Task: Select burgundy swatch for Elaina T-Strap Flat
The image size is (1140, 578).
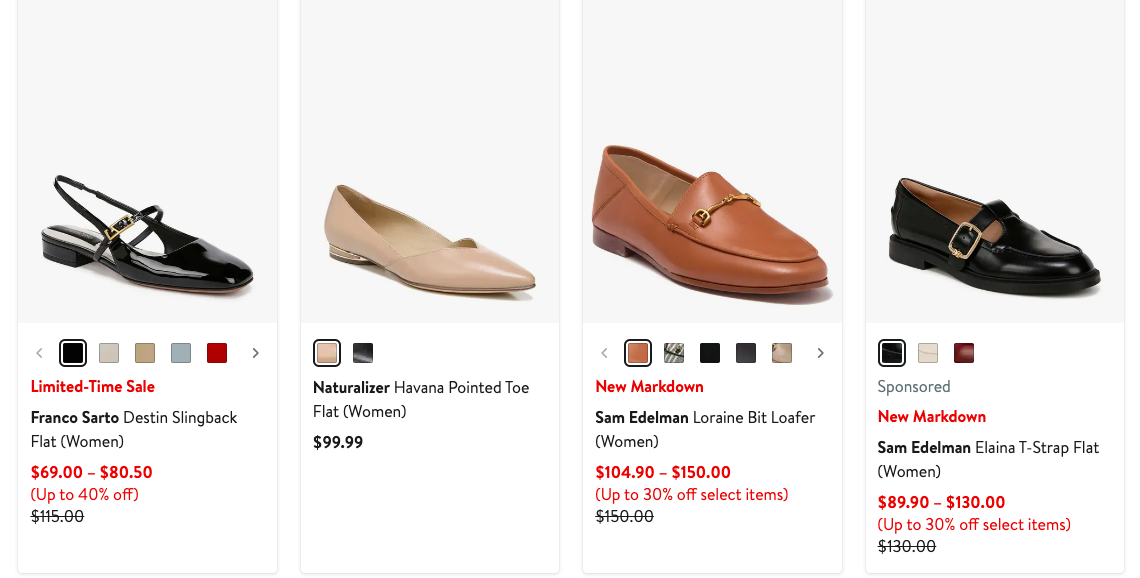Action: tap(964, 353)
